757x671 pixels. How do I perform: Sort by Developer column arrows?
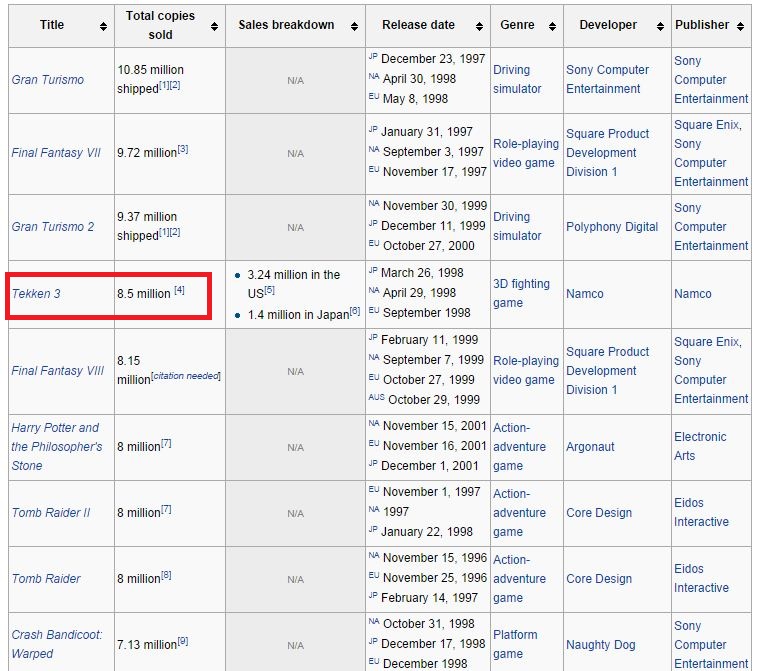click(660, 27)
